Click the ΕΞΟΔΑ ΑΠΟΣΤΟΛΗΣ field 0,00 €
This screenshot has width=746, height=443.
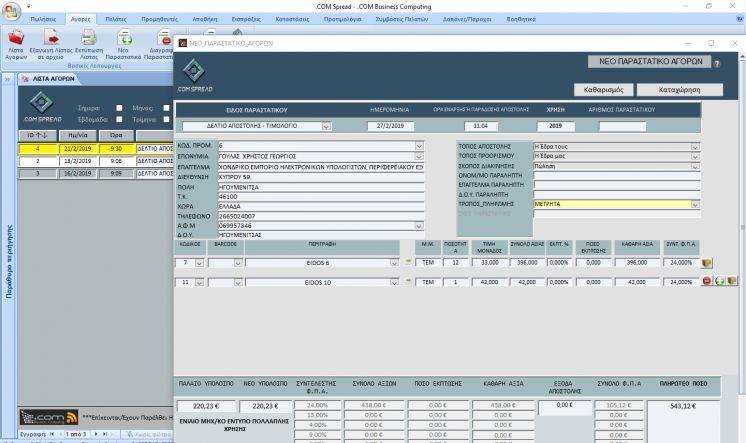pos(565,408)
